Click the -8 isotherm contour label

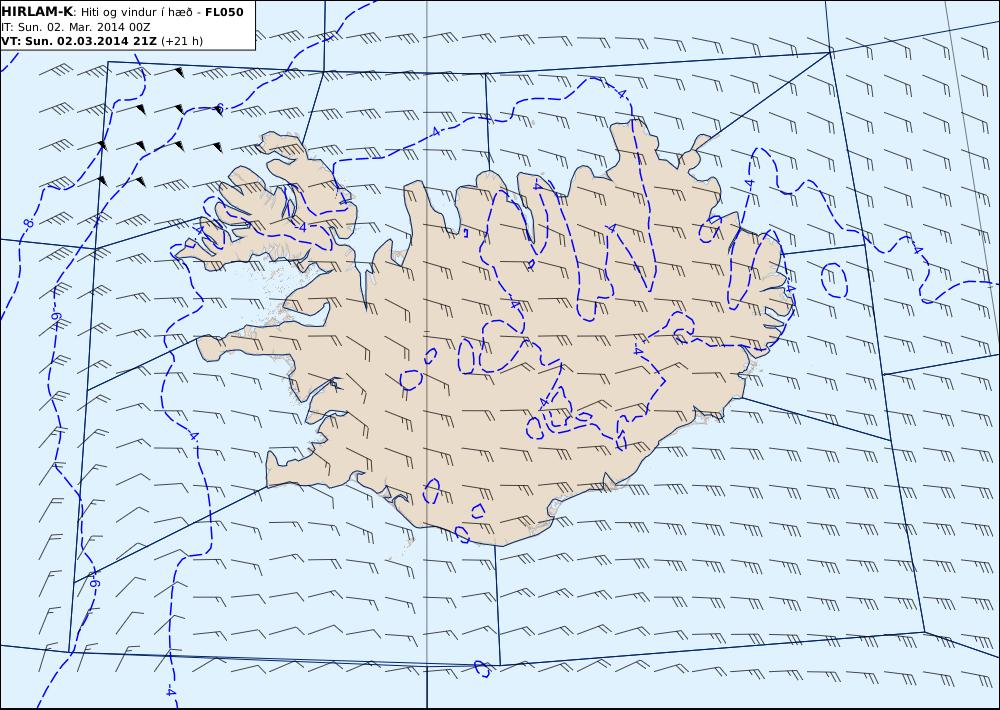[x=27, y=223]
